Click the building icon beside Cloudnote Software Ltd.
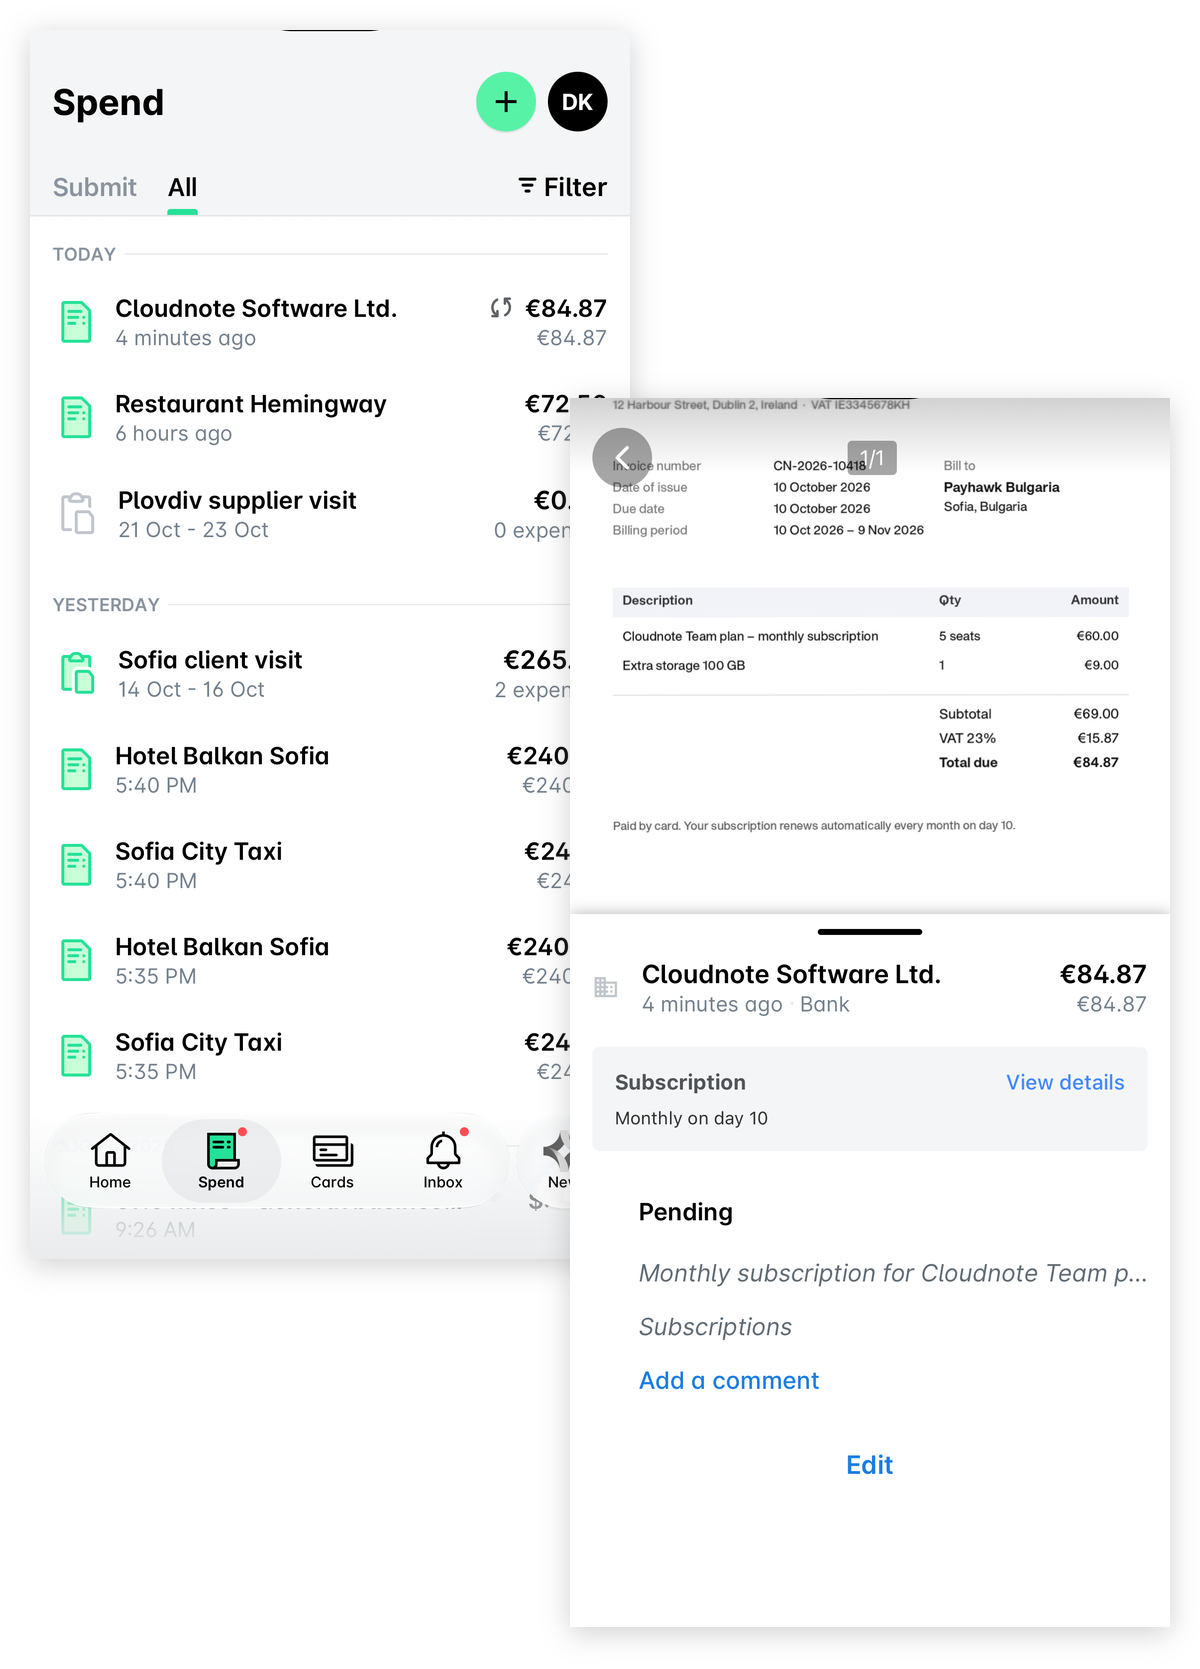Screen dimensions: 1200x1669 (606, 988)
